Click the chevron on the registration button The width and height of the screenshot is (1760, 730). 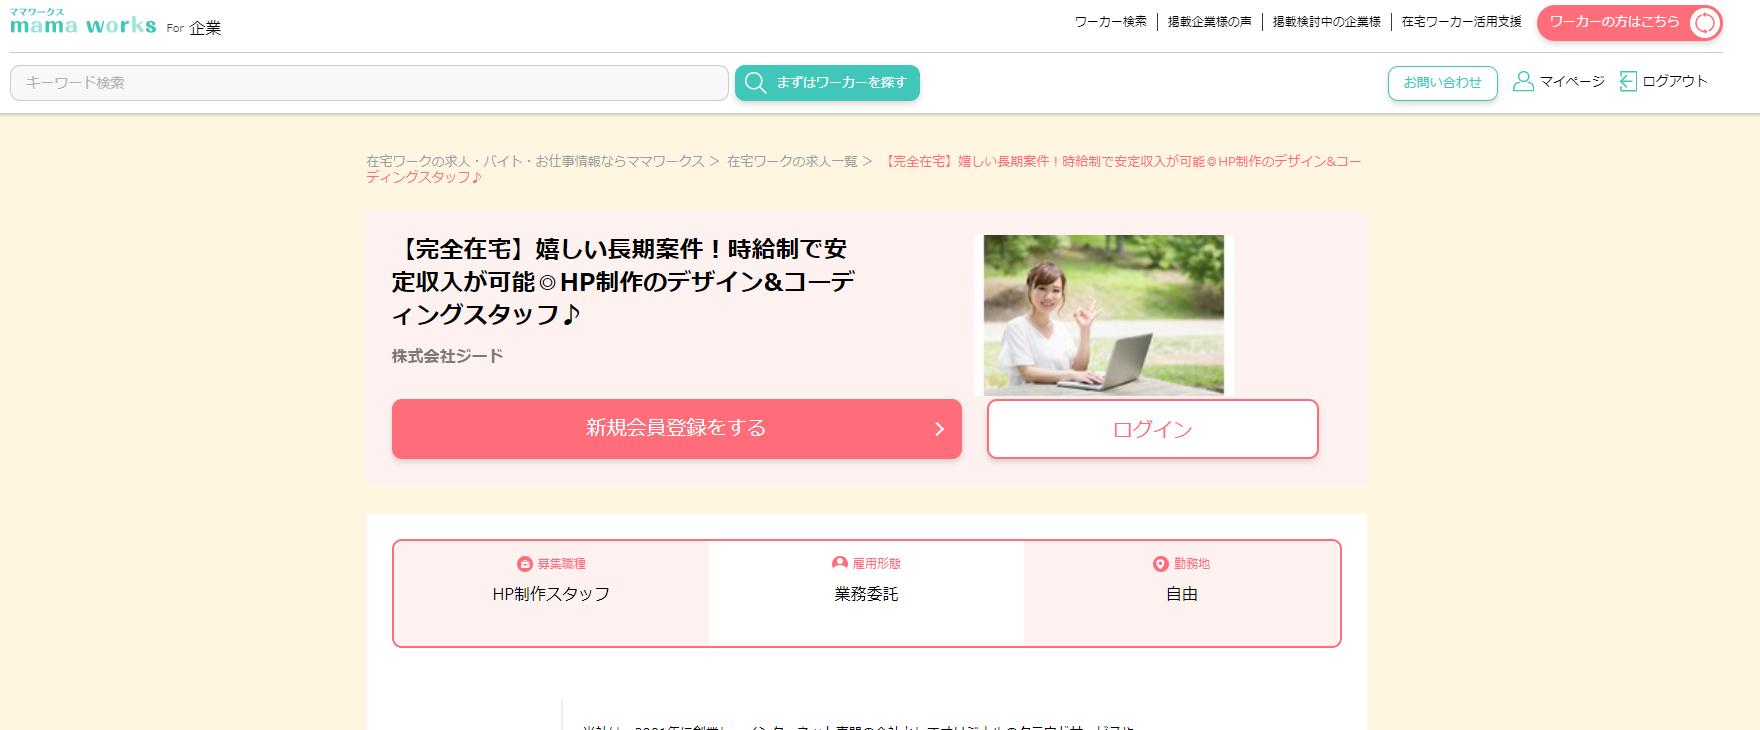[939, 429]
